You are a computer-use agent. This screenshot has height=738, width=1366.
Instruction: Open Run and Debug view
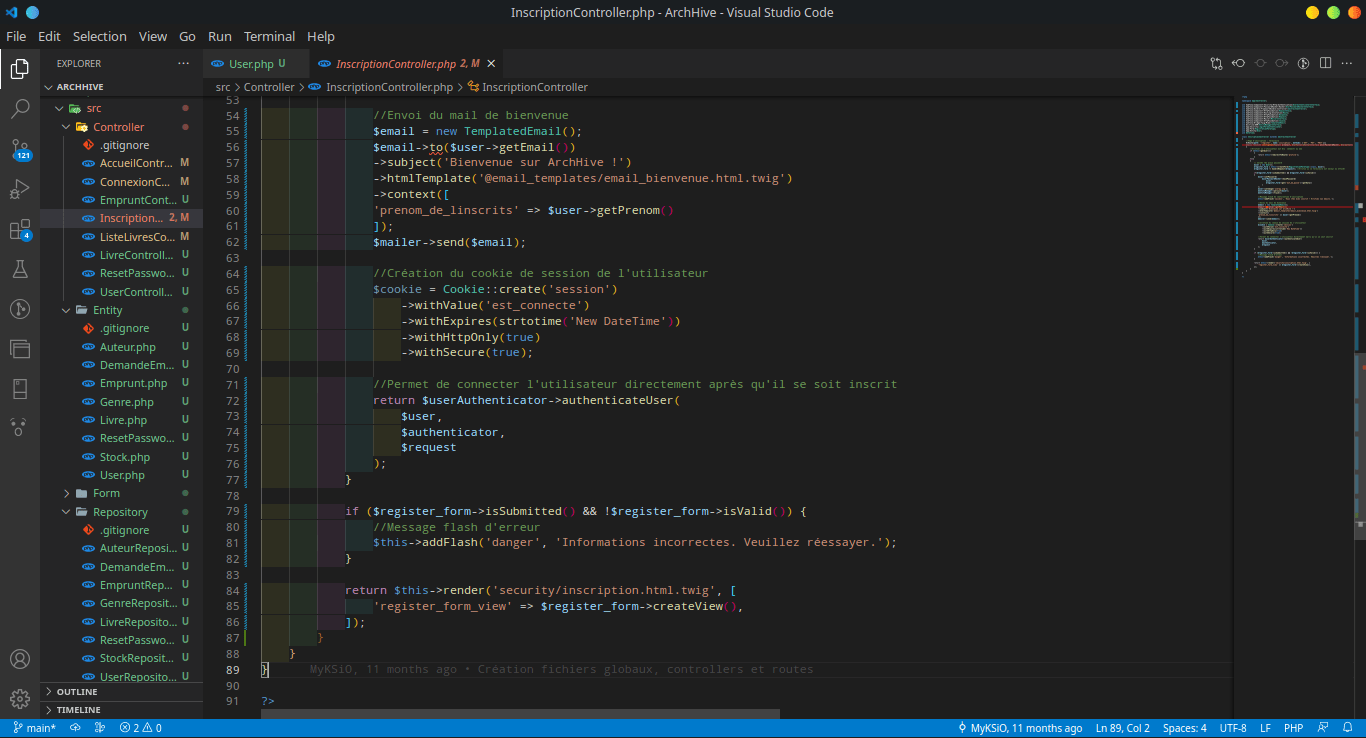20,189
